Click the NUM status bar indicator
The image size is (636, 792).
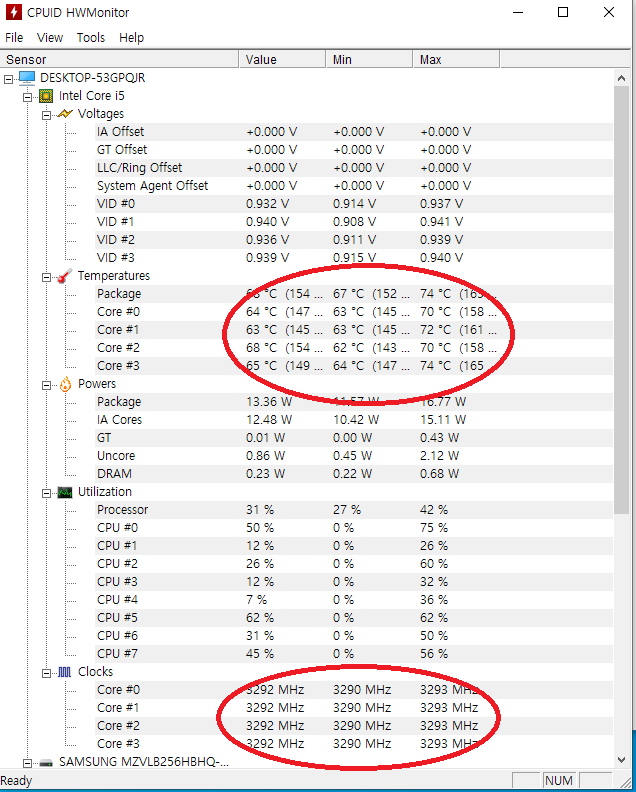point(559,781)
